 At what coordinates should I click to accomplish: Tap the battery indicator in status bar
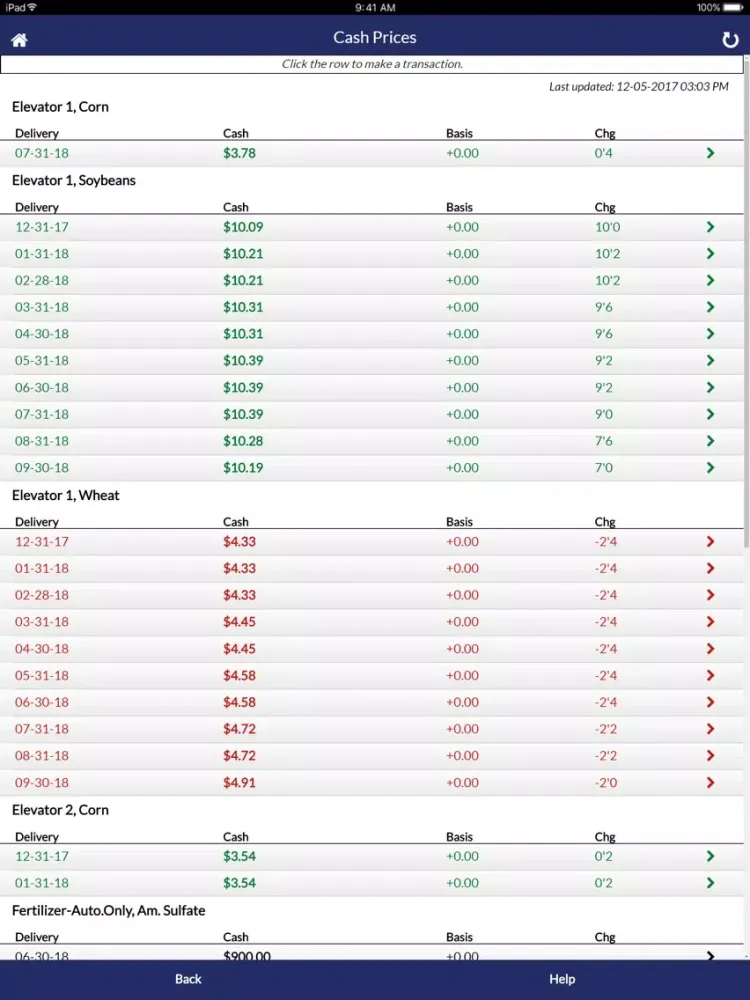(x=732, y=7)
